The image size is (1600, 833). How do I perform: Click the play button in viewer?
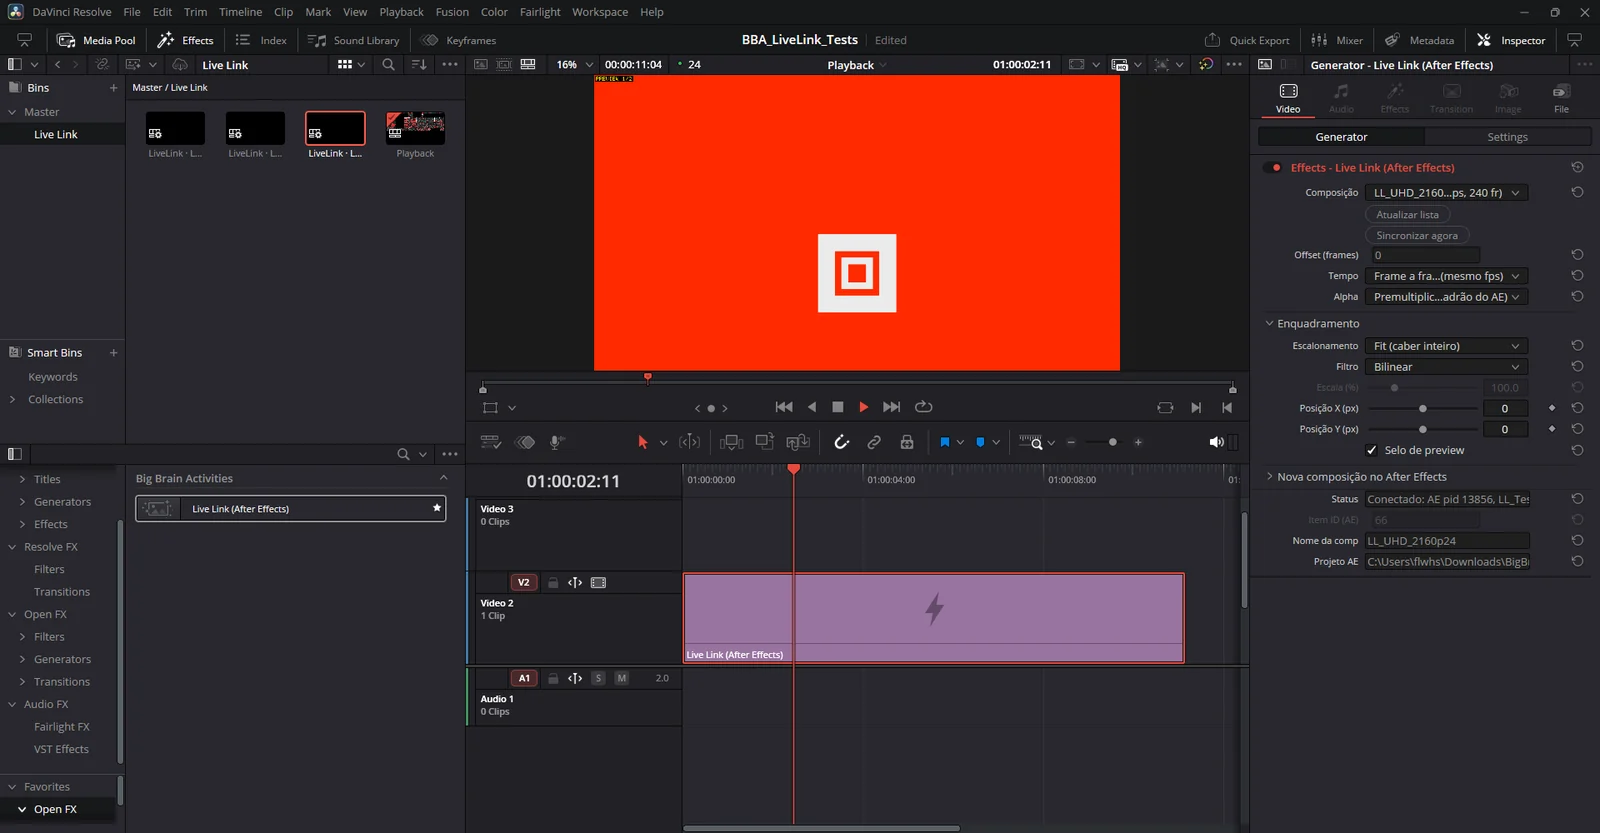864,407
